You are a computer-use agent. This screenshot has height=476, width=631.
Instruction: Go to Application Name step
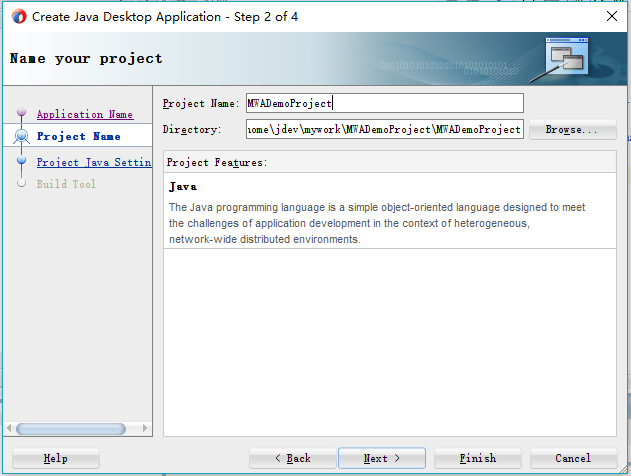coord(85,114)
